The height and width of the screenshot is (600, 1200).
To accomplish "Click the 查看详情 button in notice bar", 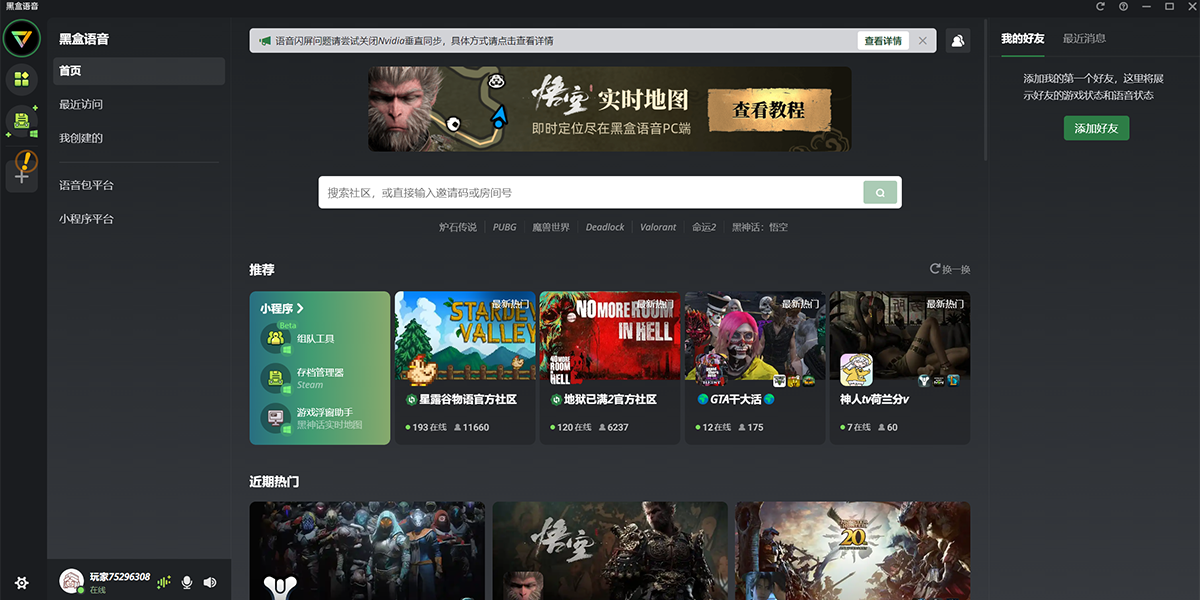I will click(883, 41).
